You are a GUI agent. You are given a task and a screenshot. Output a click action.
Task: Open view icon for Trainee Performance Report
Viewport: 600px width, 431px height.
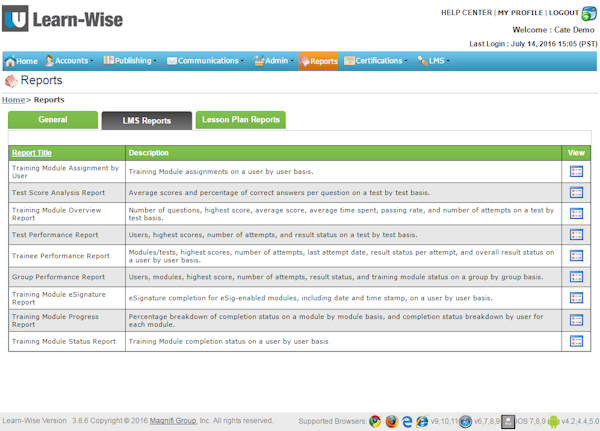coord(575,256)
